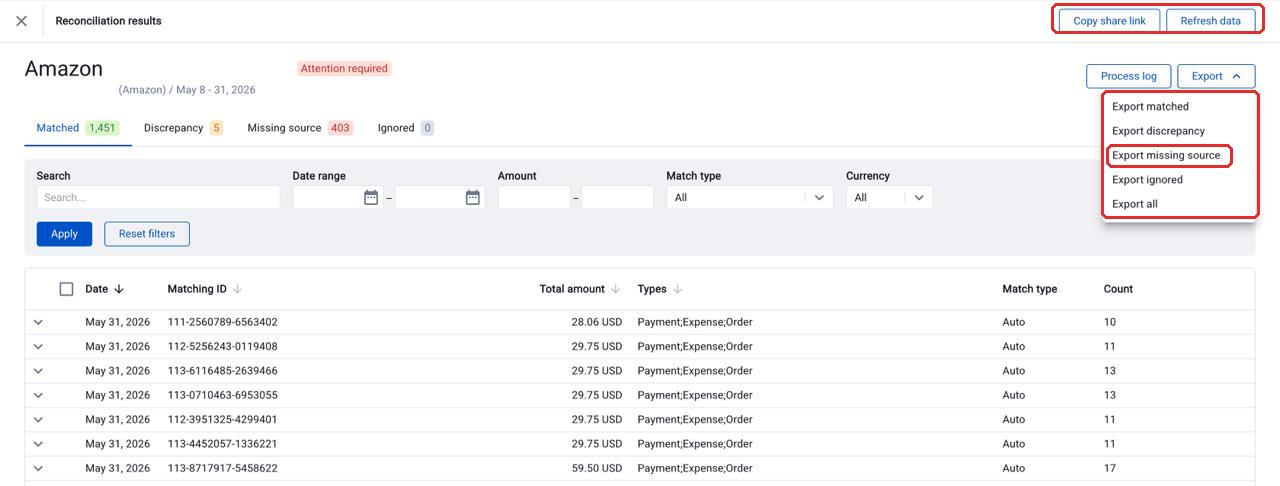Choose Export all from menu

pyautogui.click(x=1180, y=204)
